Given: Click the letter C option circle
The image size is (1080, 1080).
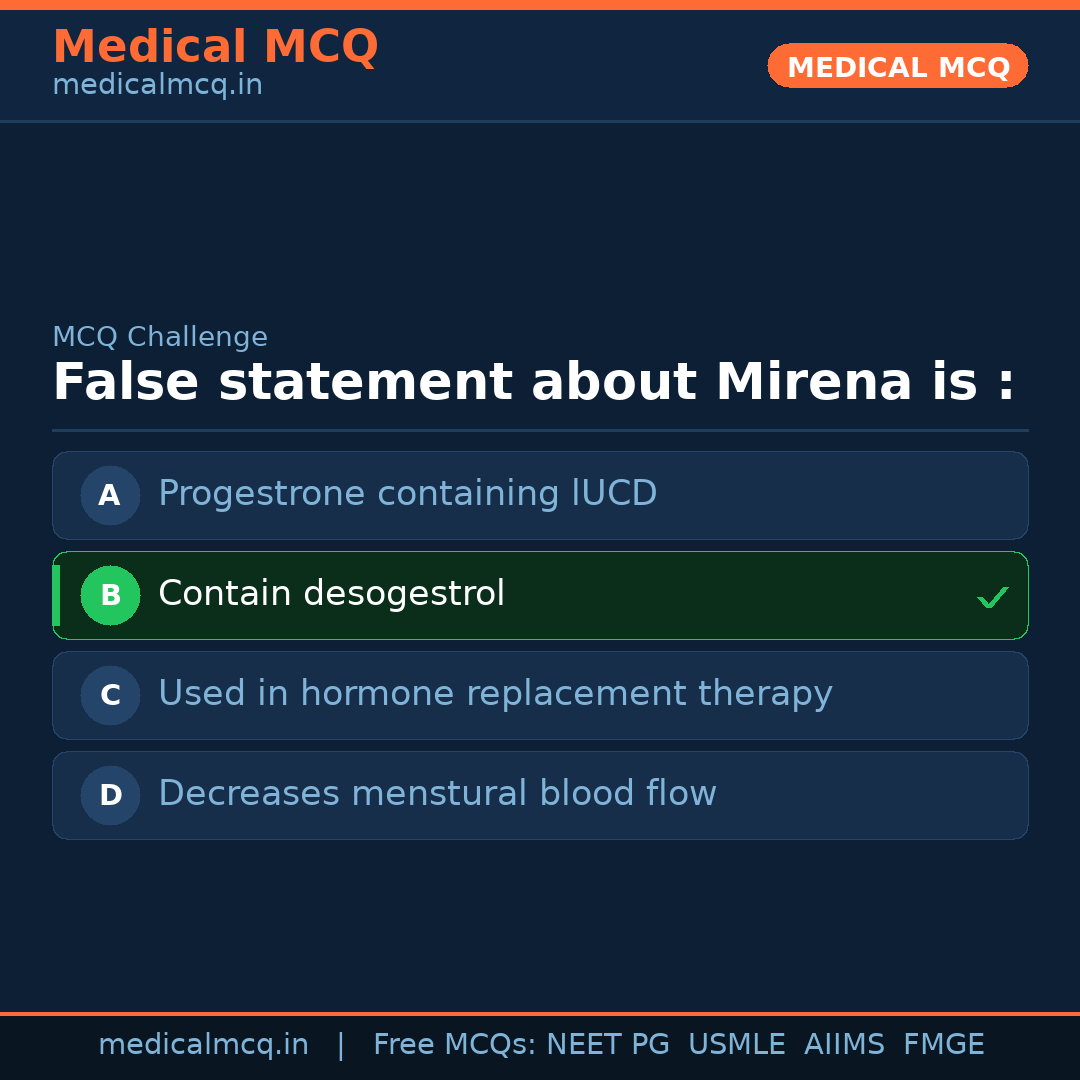Looking at the screenshot, I should pyautogui.click(x=110, y=695).
